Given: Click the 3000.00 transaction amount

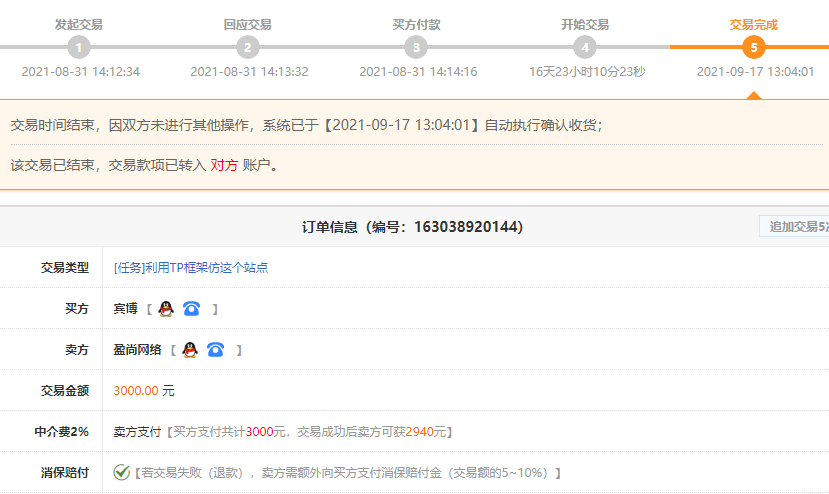Looking at the screenshot, I should (136, 391).
